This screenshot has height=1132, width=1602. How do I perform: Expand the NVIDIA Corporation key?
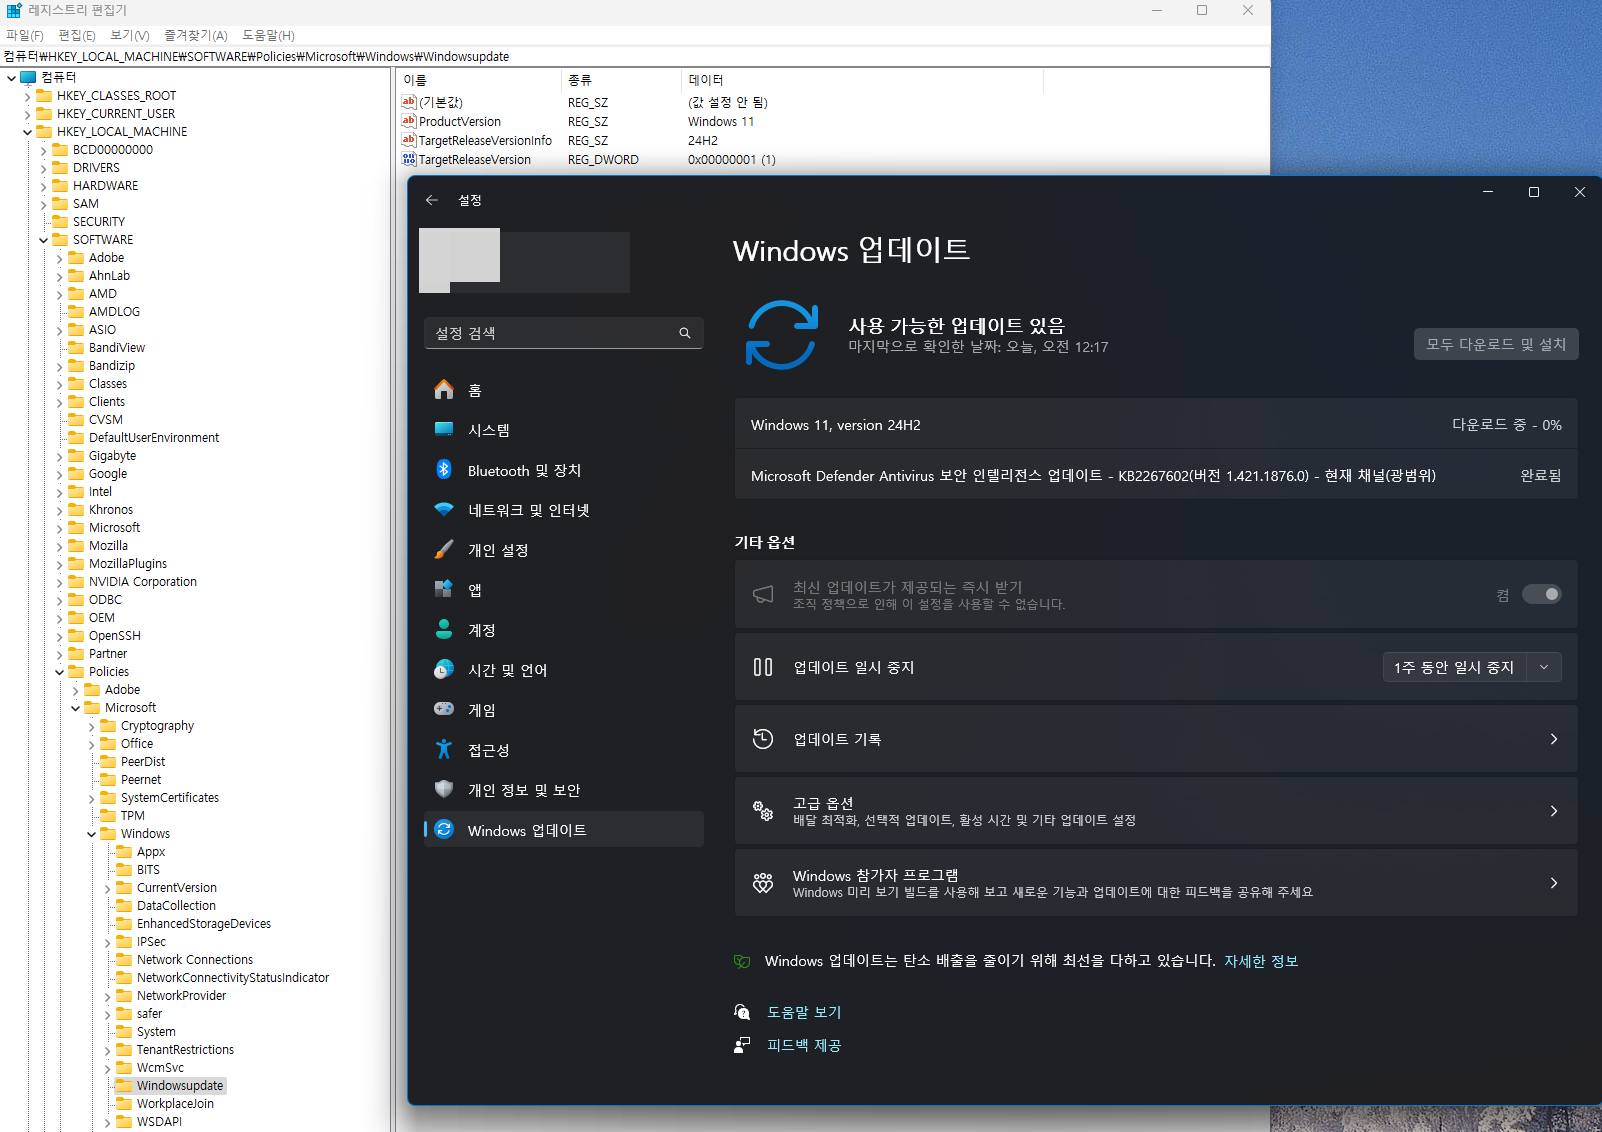click(59, 582)
